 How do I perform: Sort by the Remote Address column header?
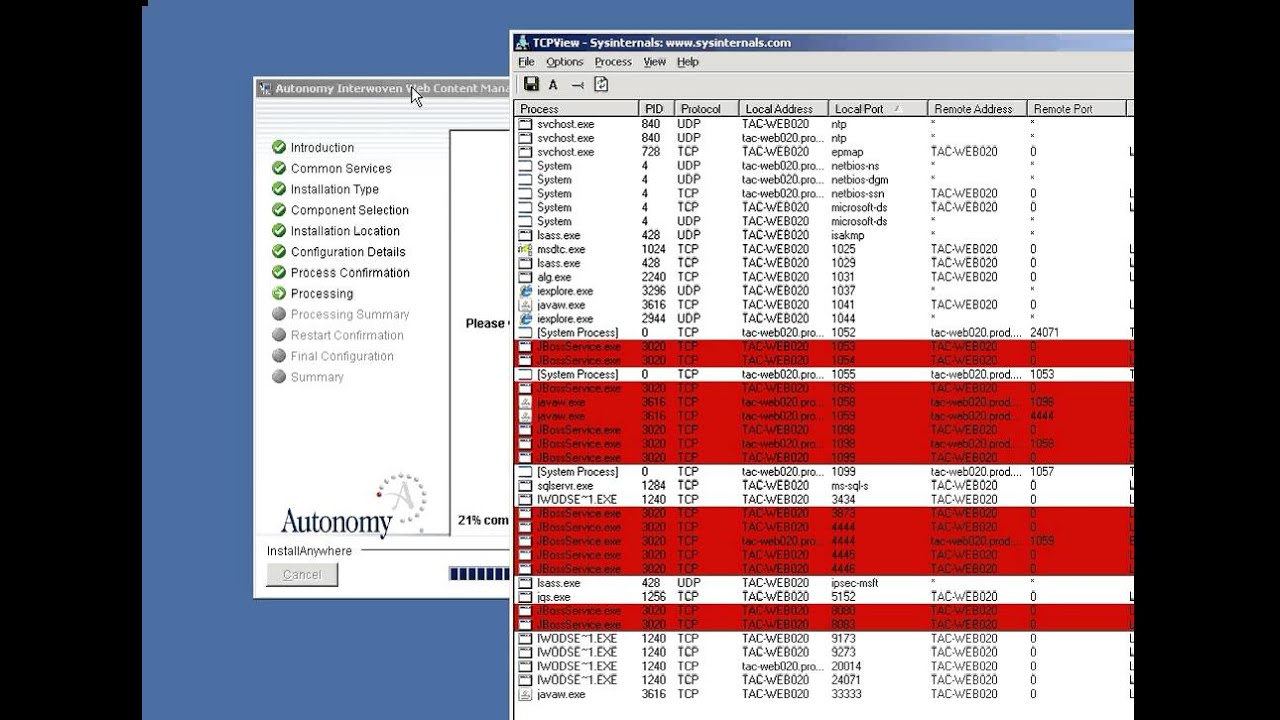(x=978, y=109)
